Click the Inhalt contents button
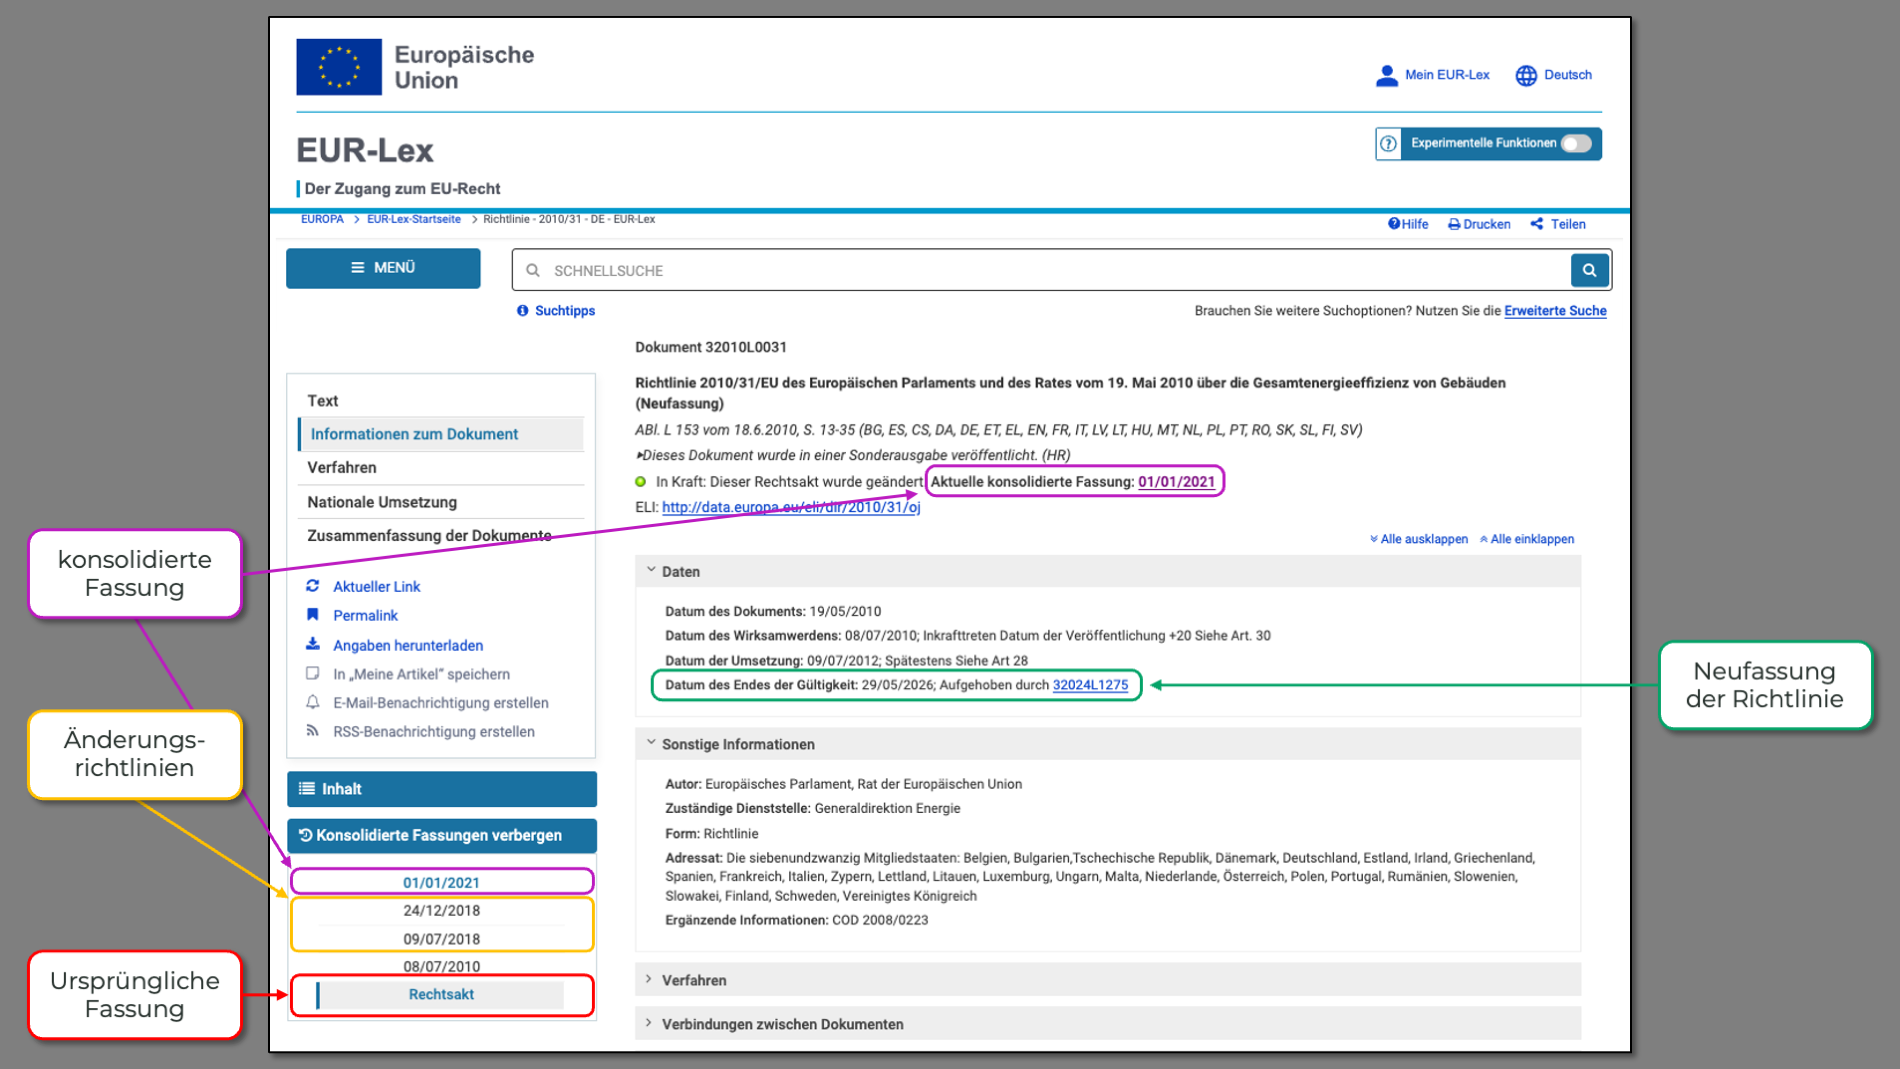Viewport: 1900px width, 1069px height. [x=442, y=789]
